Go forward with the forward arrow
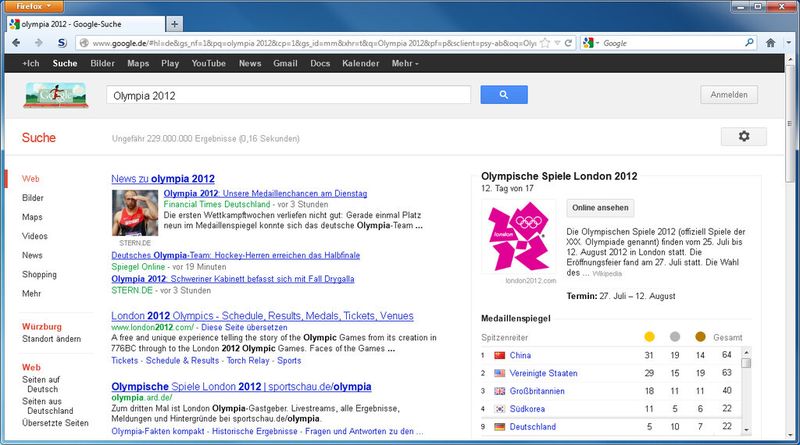This screenshot has height=445, width=800. coord(39,43)
